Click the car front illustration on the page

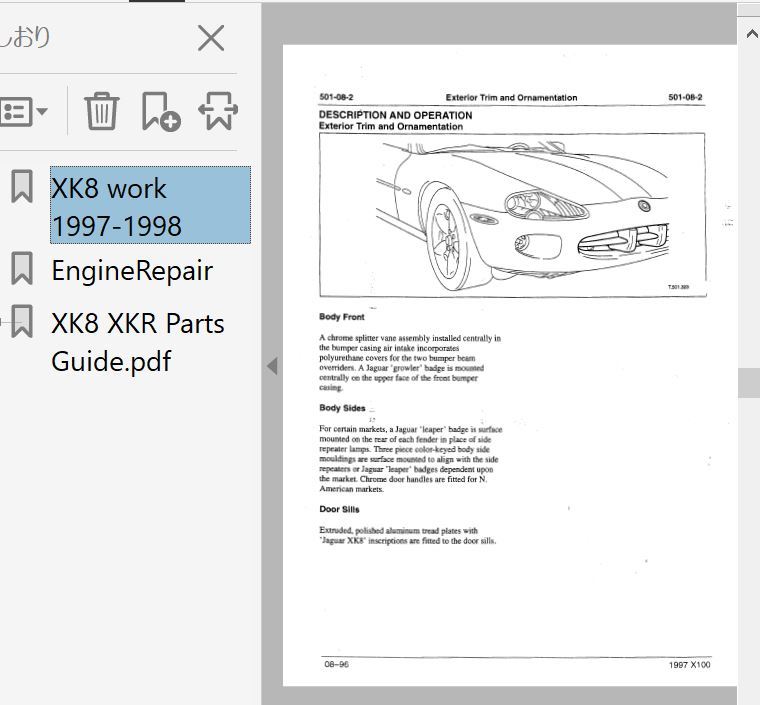click(x=512, y=215)
